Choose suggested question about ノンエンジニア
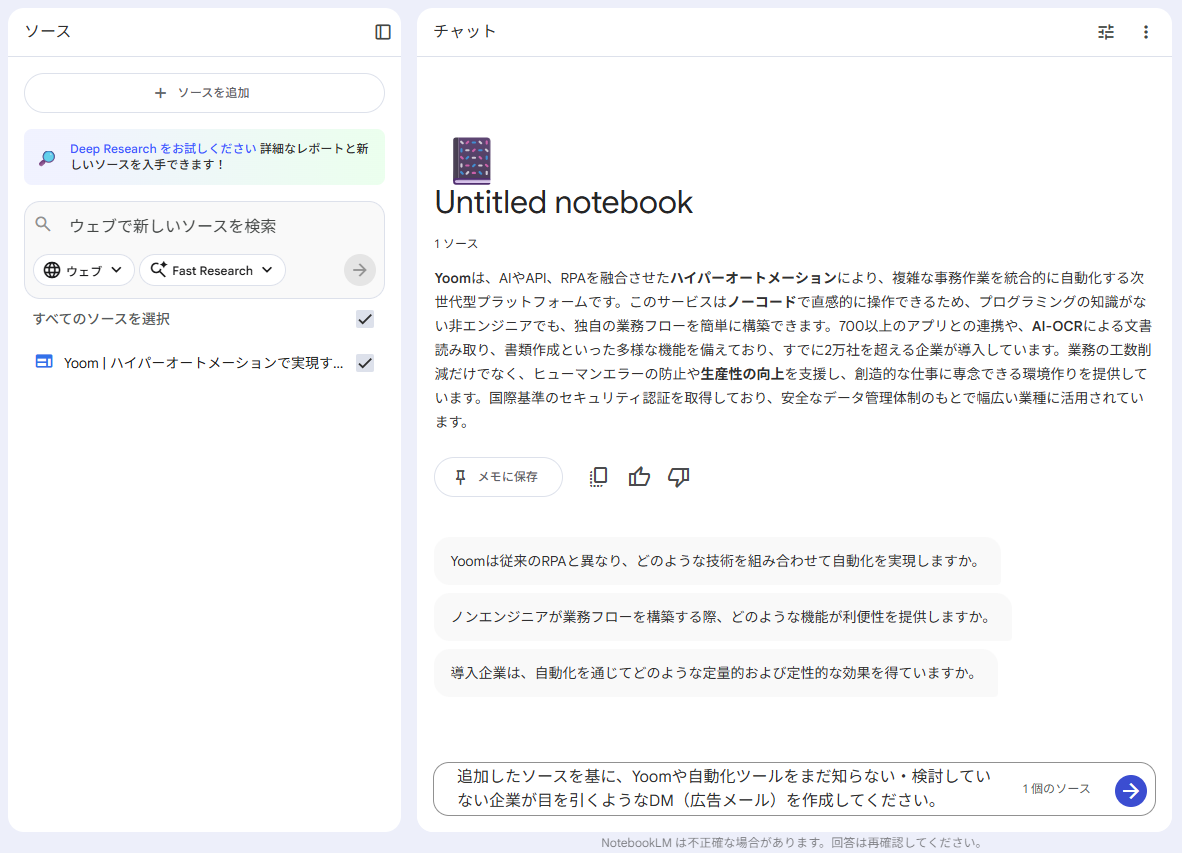 [x=721, y=617]
